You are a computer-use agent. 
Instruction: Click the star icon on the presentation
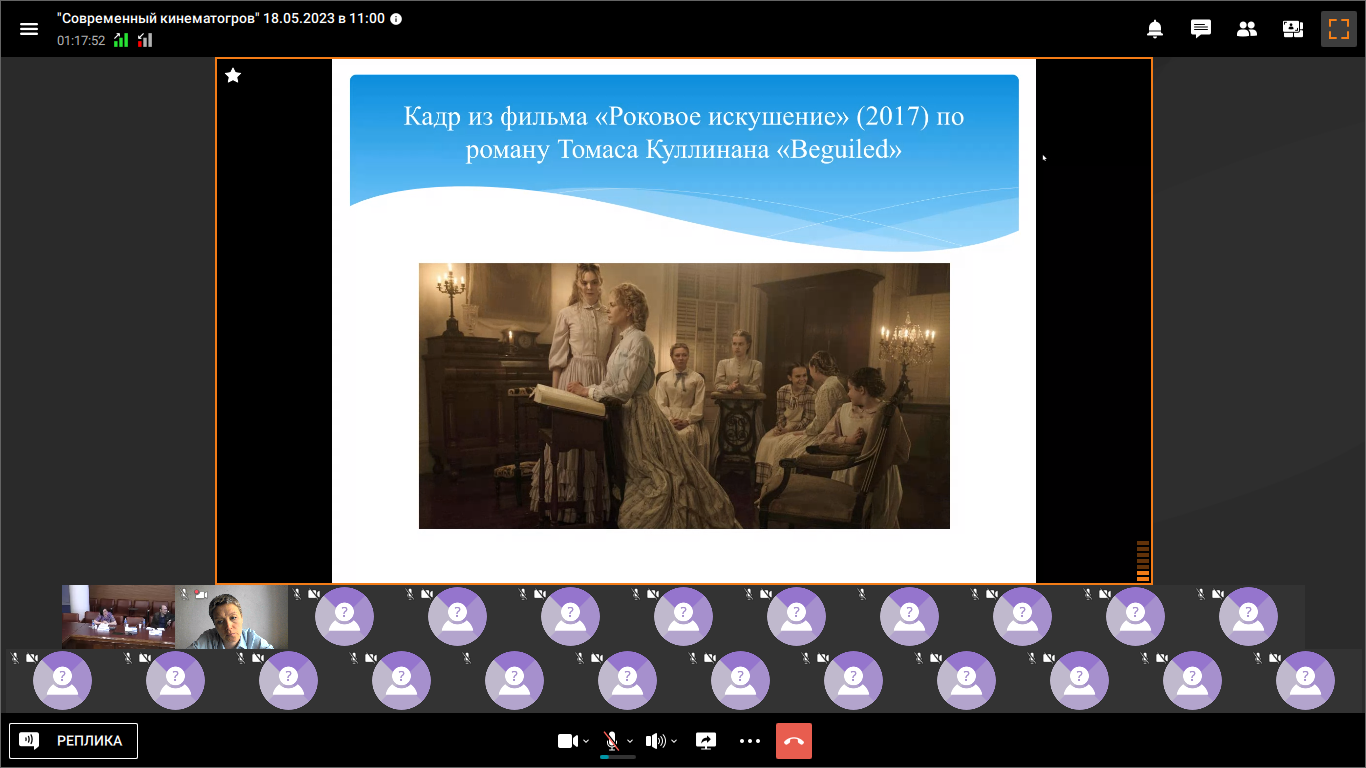pos(233,75)
